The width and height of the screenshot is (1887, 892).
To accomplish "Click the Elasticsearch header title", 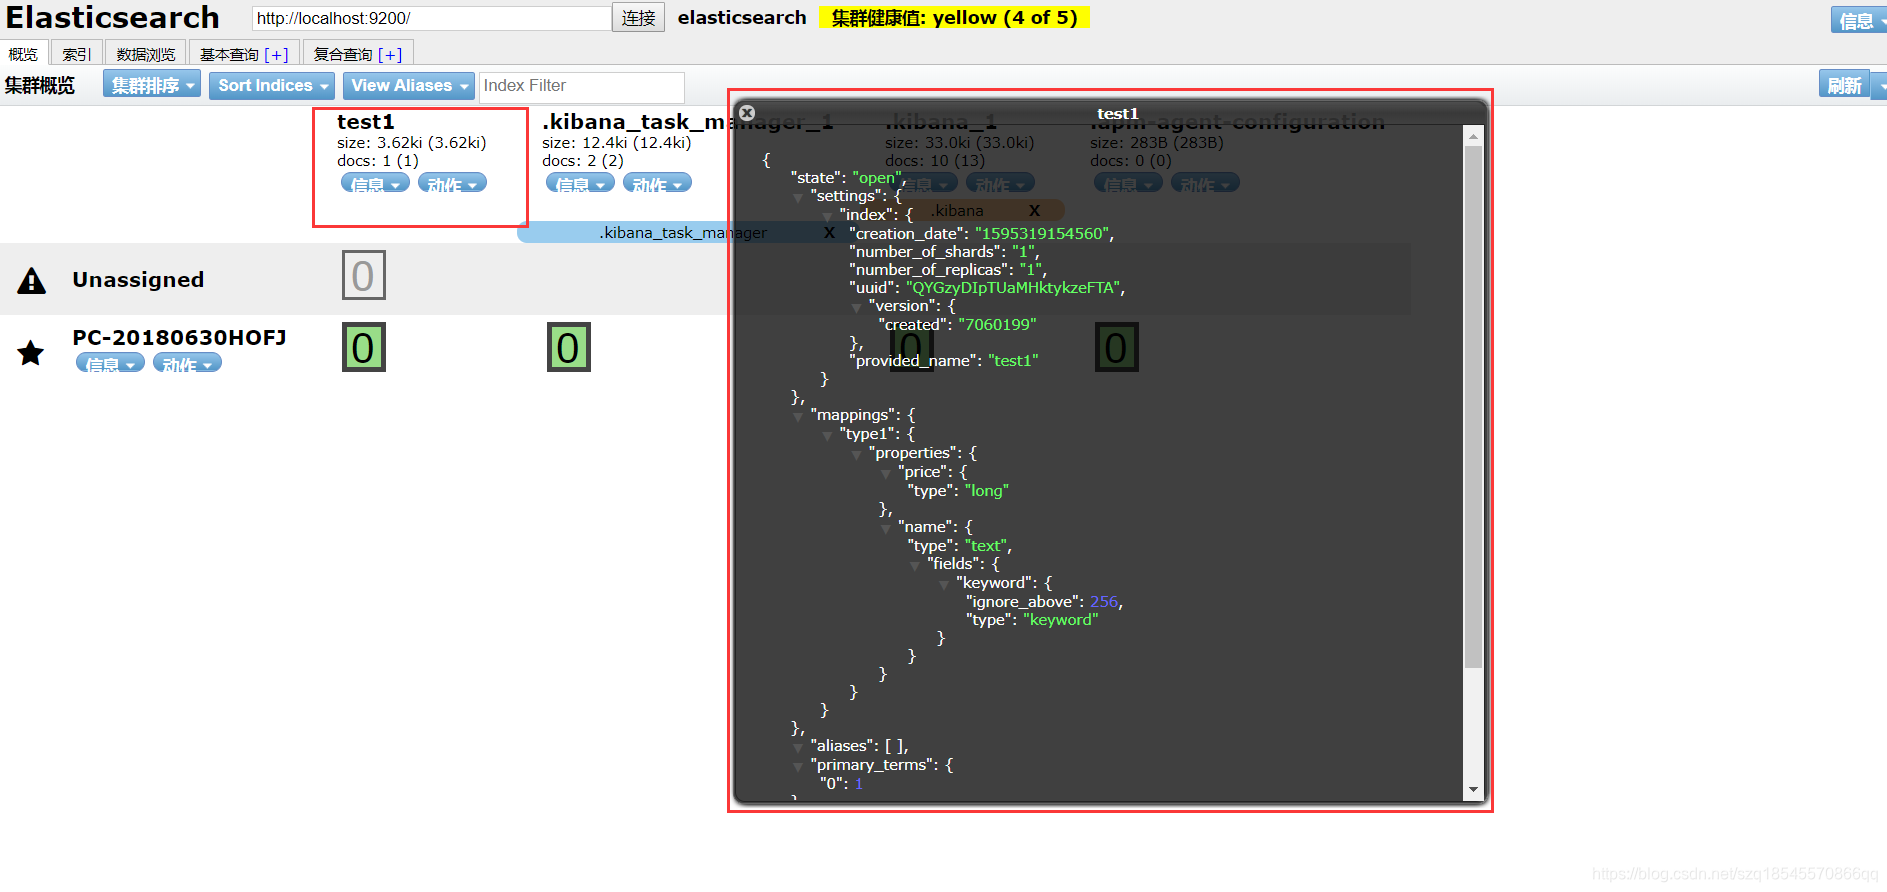I will [112, 18].
